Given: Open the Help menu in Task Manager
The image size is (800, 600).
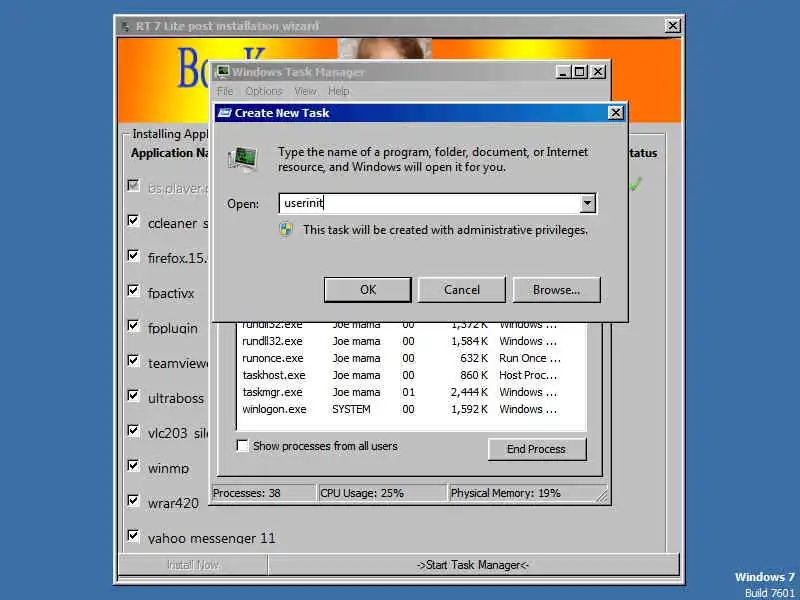Looking at the screenshot, I should pos(339,91).
